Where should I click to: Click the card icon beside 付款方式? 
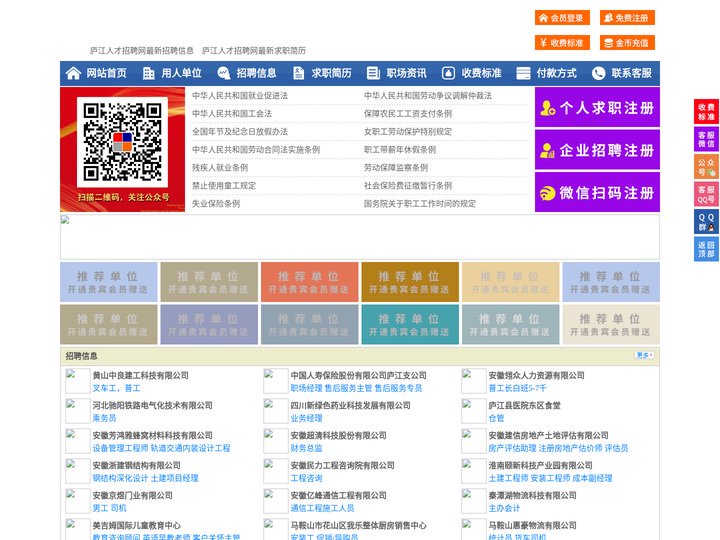point(523,73)
